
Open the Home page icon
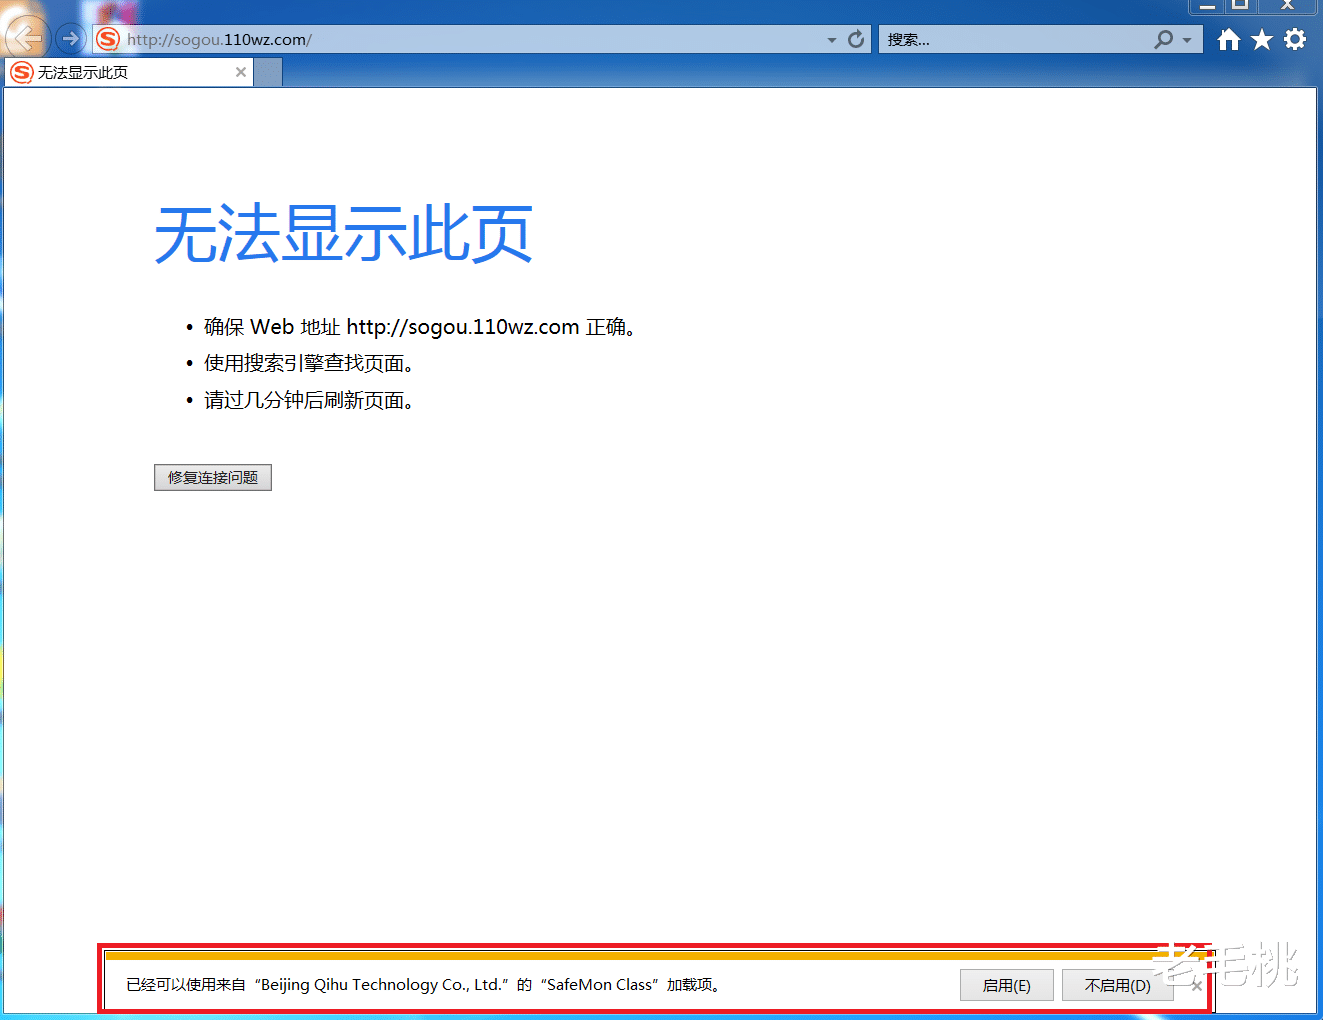click(x=1229, y=39)
